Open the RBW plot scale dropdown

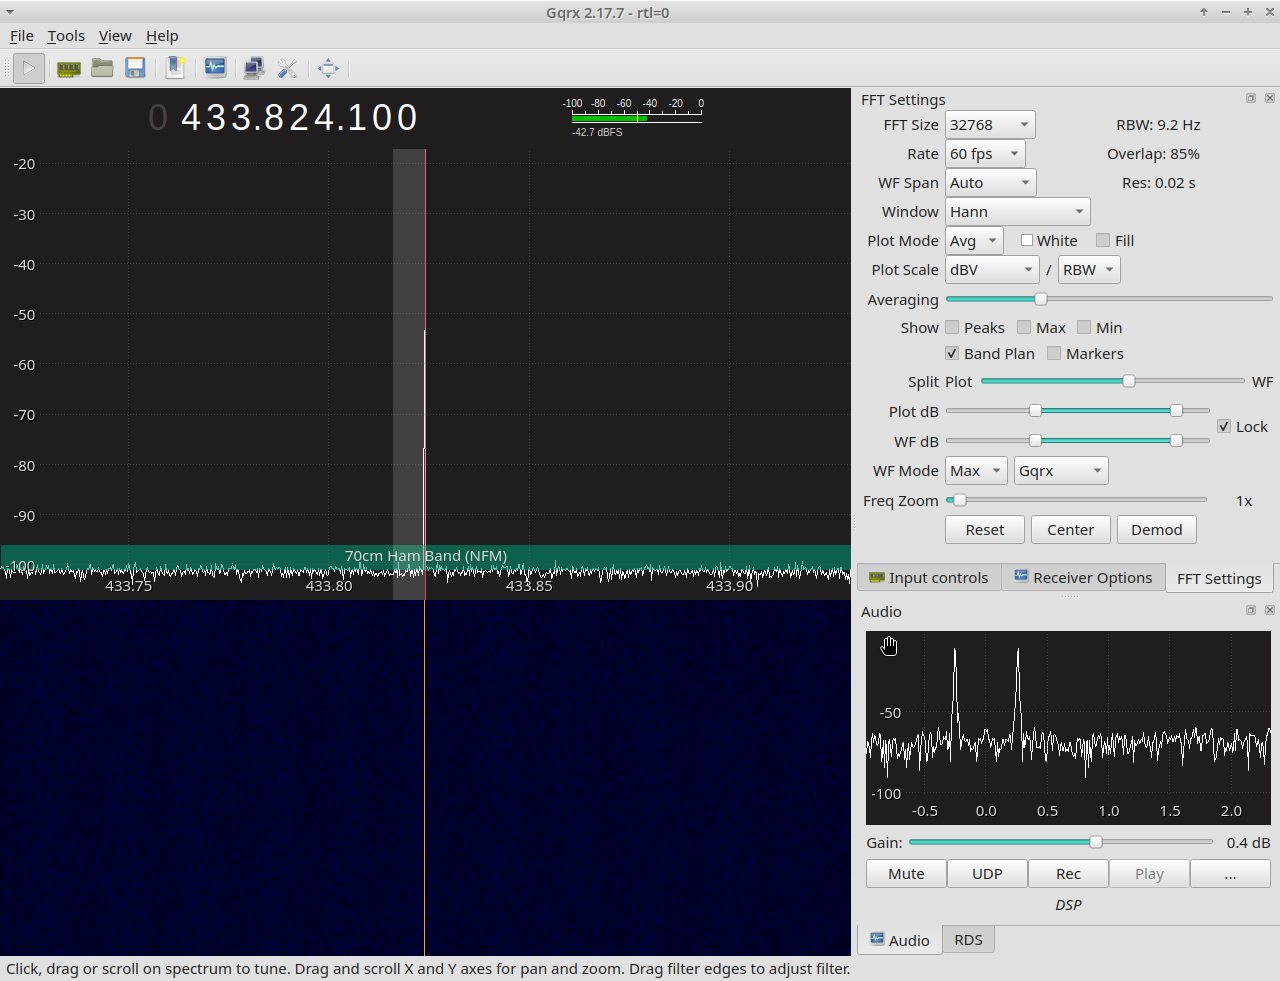1089,270
